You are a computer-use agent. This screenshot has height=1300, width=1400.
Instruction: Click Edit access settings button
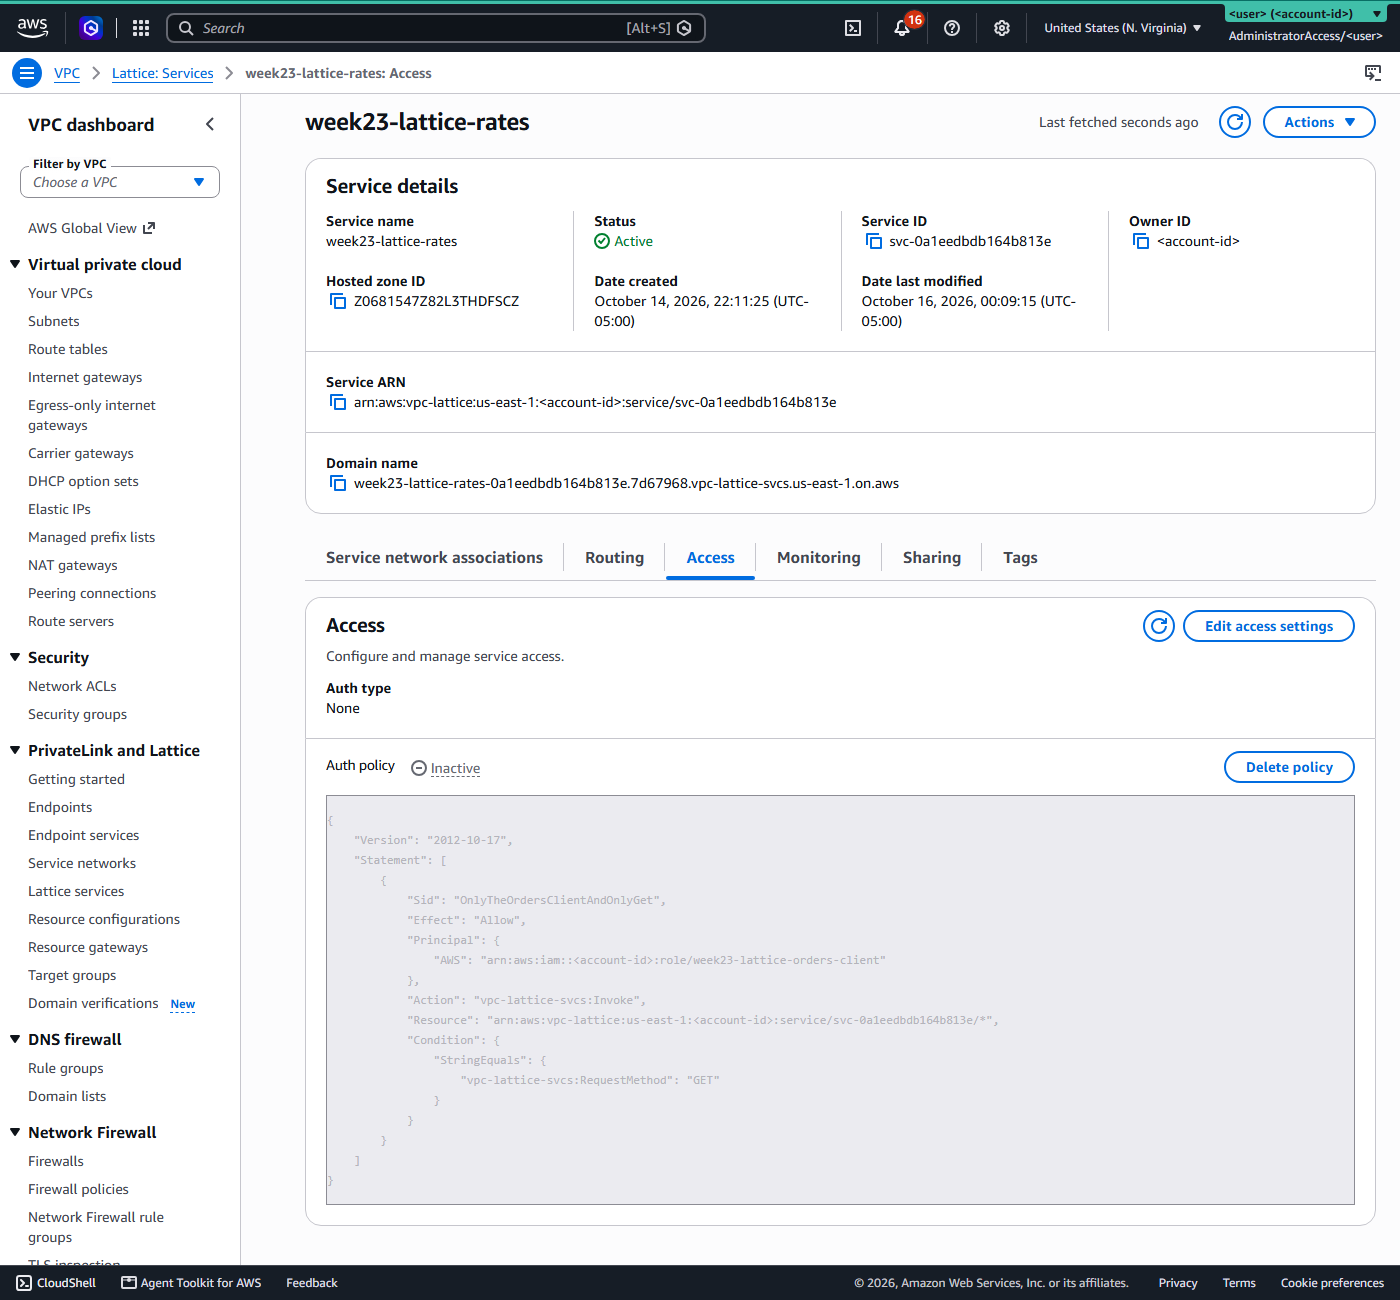click(x=1268, y=626)
